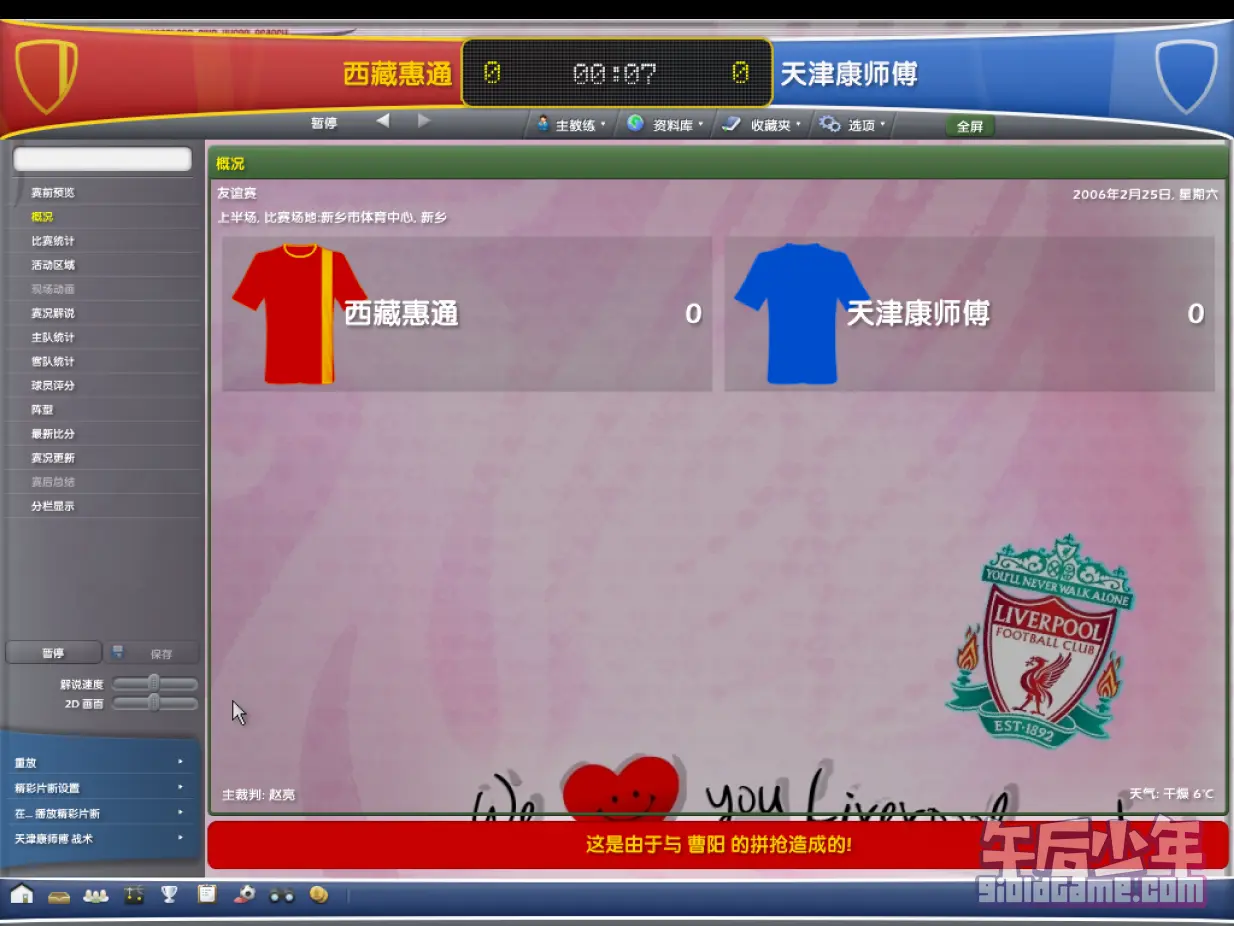Click the back arrow in top toolbar
This screenshot has width=1234, height=926.
(x=383, y=121)
